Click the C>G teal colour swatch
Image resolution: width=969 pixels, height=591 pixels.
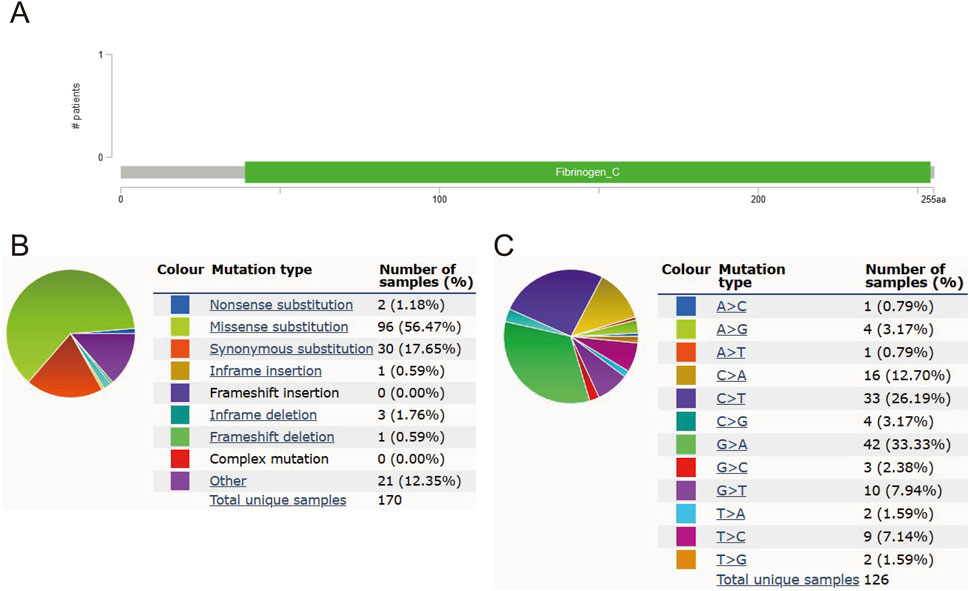pyautogui.click(x=686, y=422)
